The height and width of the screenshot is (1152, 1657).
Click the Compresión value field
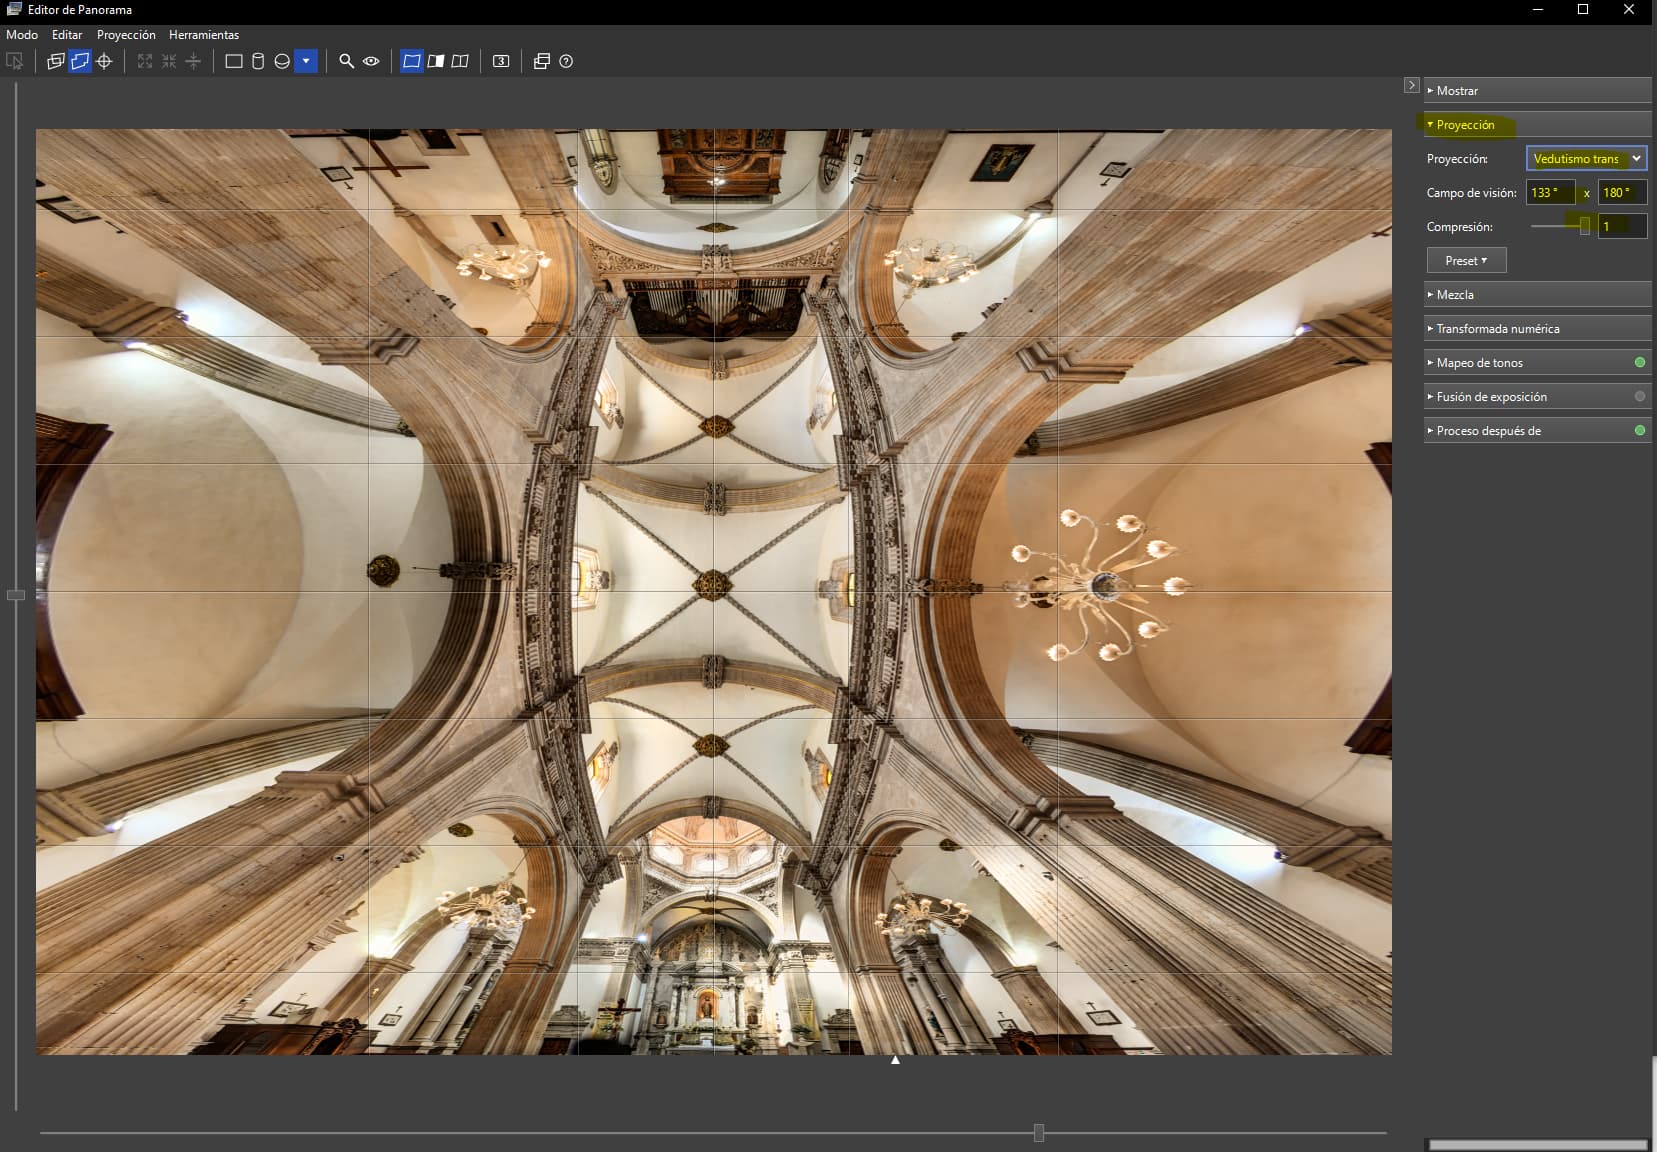(x=1622, y=226)
